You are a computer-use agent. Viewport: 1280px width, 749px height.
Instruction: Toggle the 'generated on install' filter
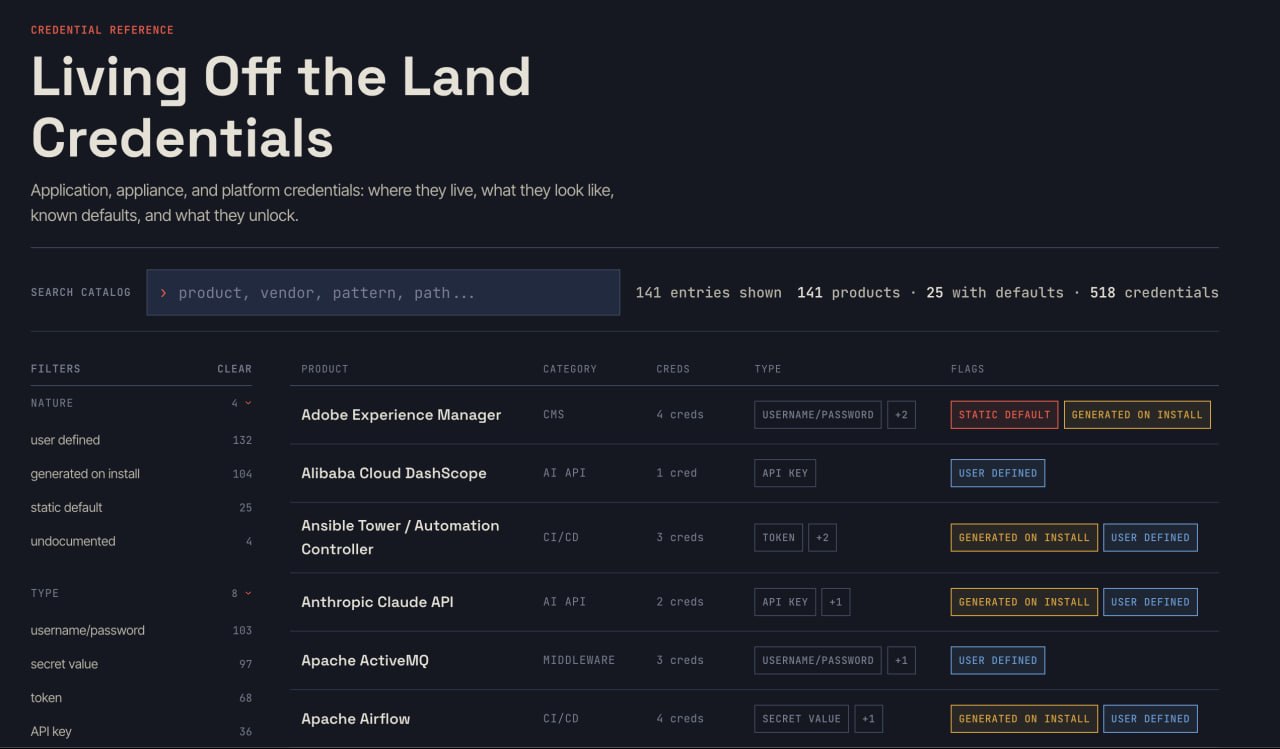tap(141, 474)
